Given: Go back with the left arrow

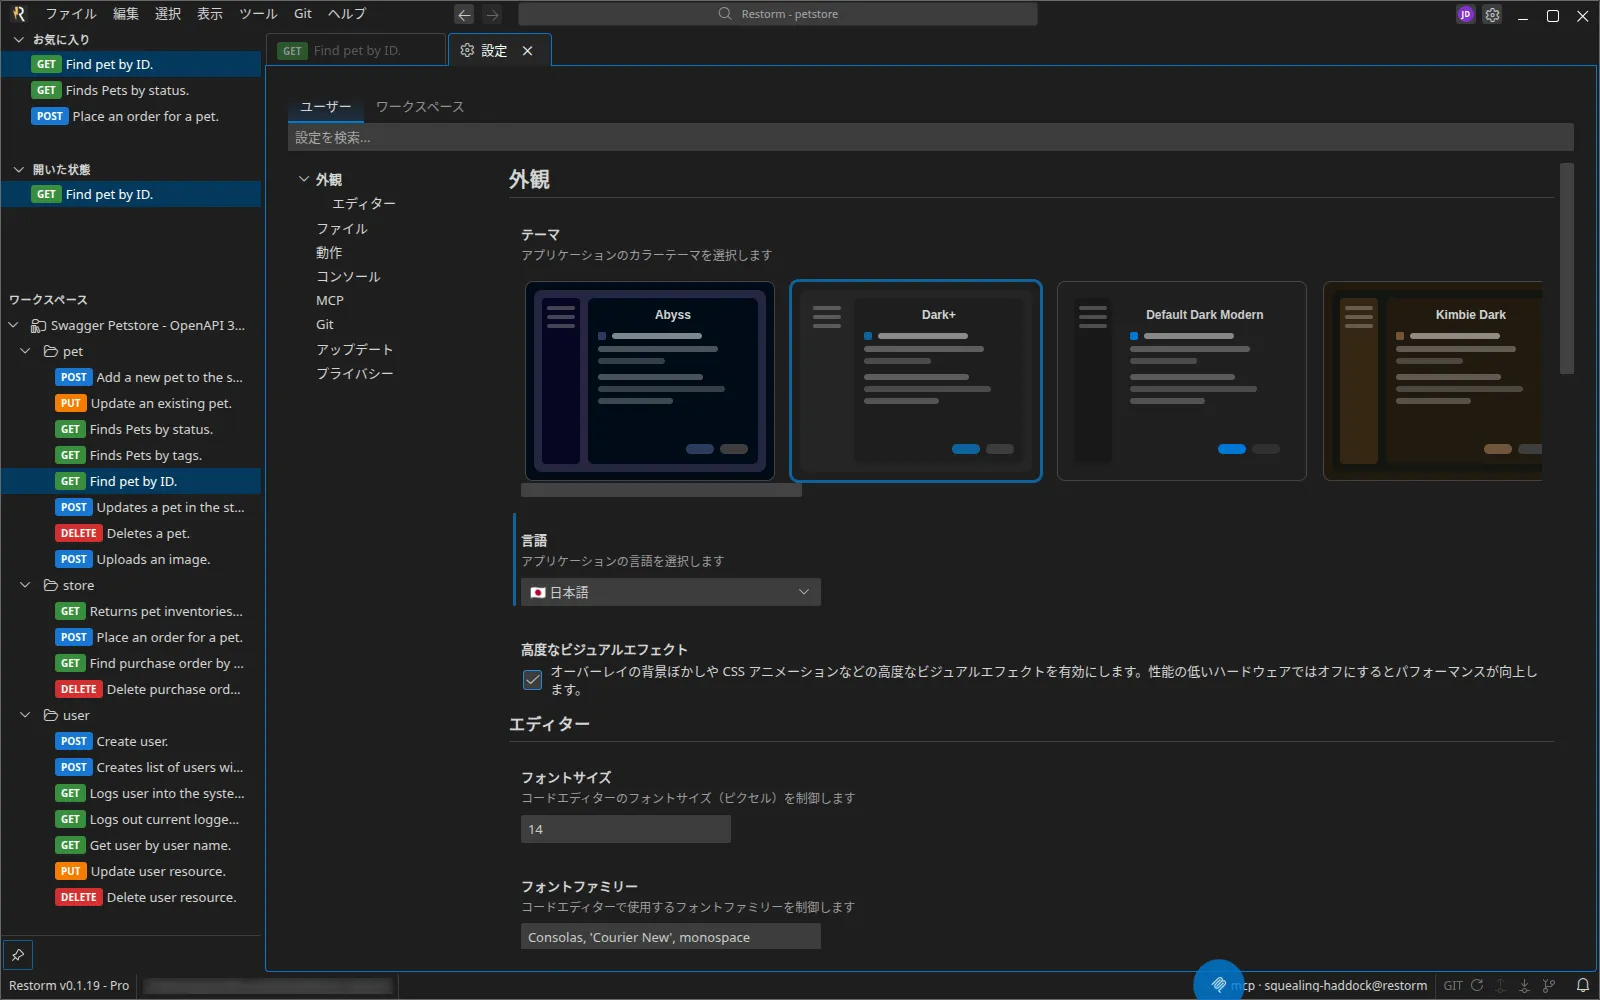Looking at the screenshot, I should click(464, 14).
